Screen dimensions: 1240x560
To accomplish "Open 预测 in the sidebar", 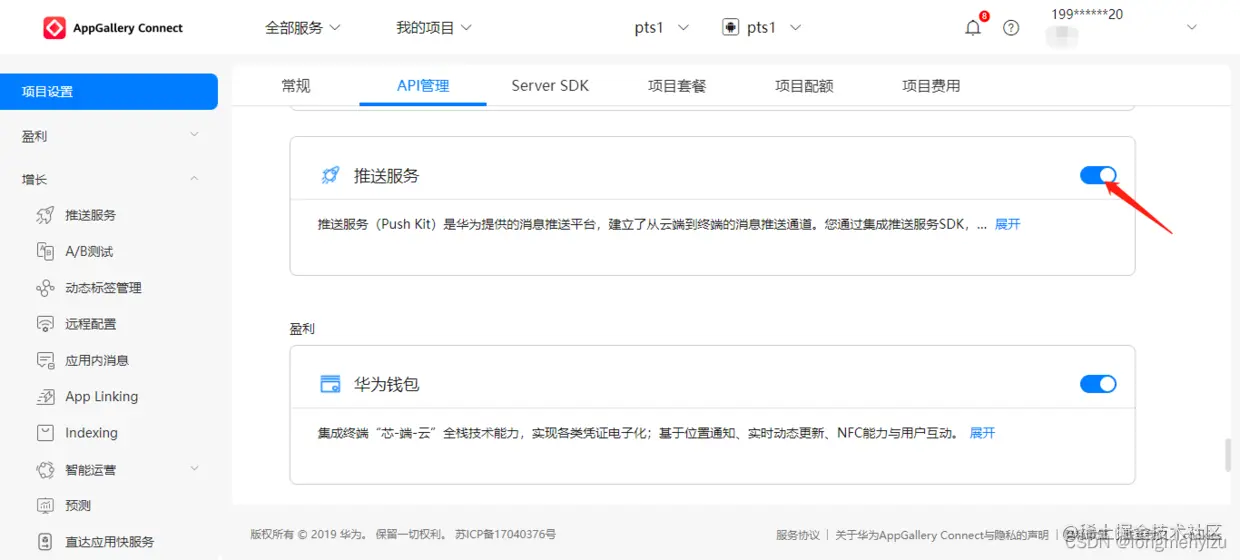I will [x=78, y=506].
